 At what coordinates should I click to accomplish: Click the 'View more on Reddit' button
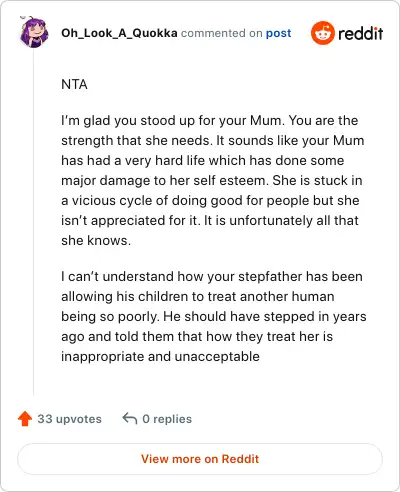click(x=200, y=459)
